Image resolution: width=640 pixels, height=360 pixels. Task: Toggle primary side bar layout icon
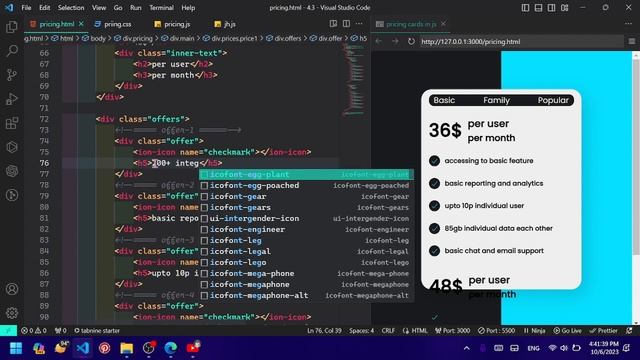click(525, 8)
